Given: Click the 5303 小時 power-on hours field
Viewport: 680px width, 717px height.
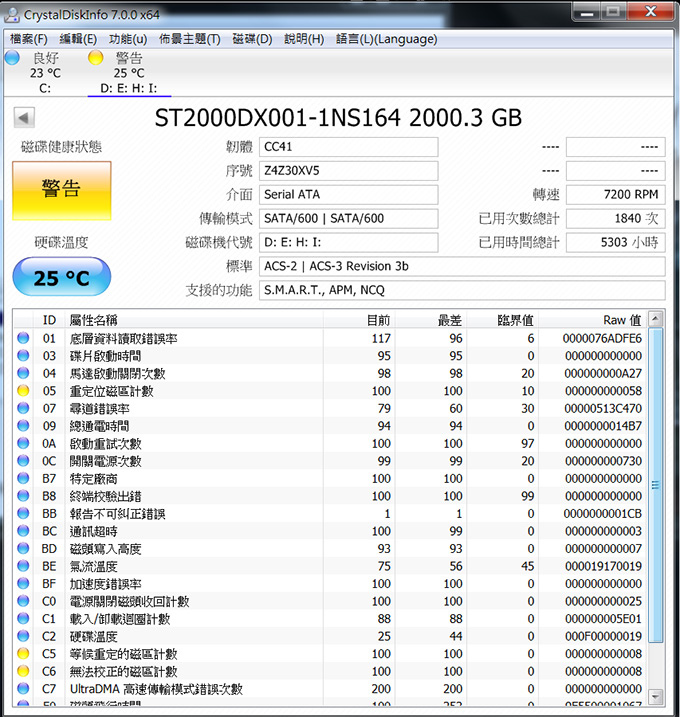Looking at the screenshot, I should pos(616,242).
